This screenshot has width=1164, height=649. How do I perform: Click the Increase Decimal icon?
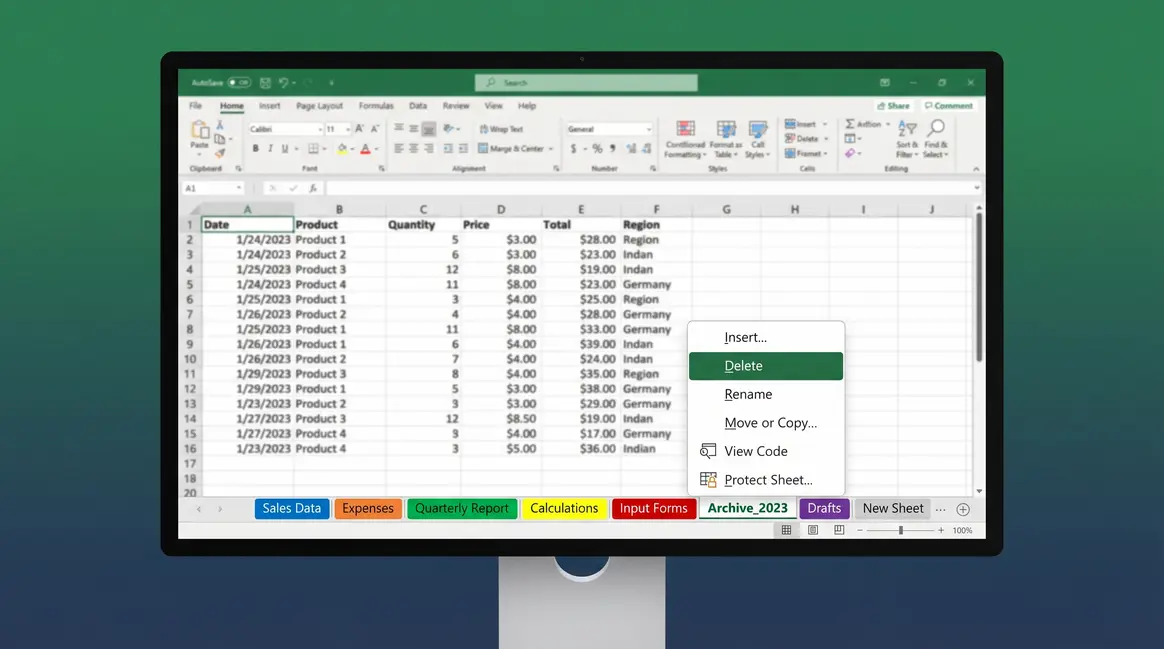coord(631,149)
